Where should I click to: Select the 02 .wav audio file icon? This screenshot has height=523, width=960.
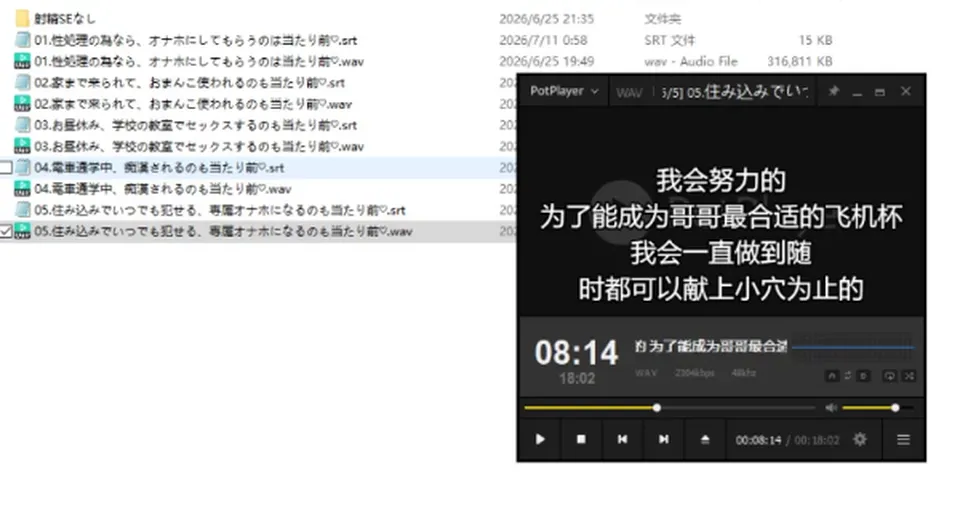coord(22,103)
